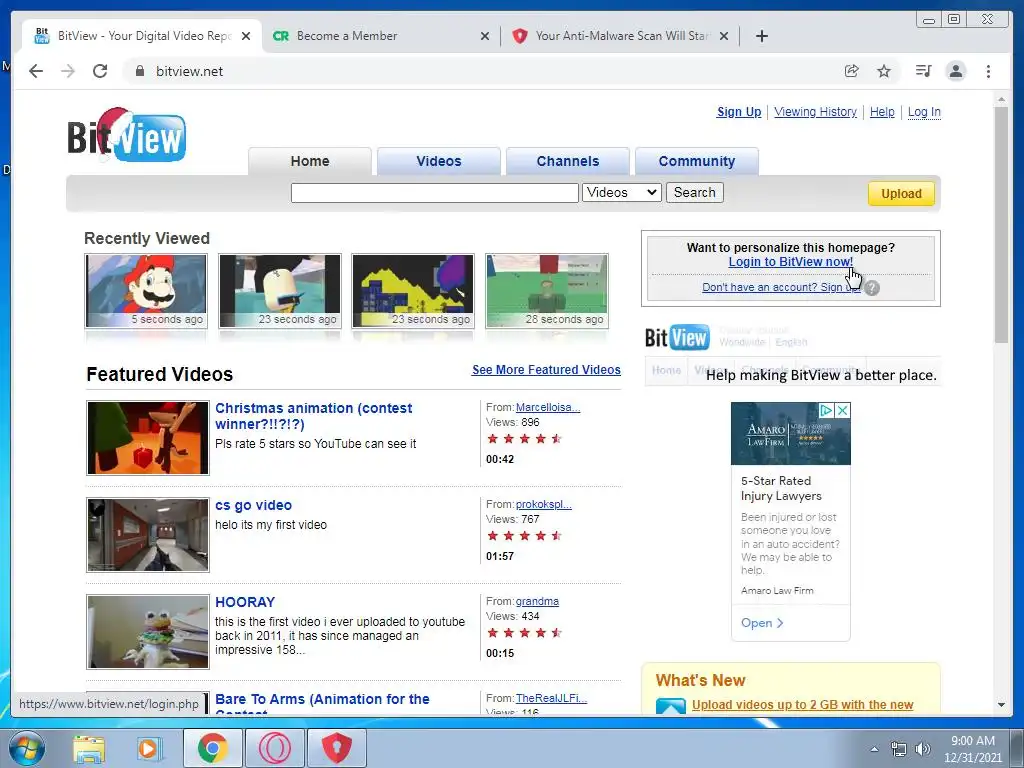Open the HOORAY video thumbnail
The image size is (1024, 768).
(148, 632)
